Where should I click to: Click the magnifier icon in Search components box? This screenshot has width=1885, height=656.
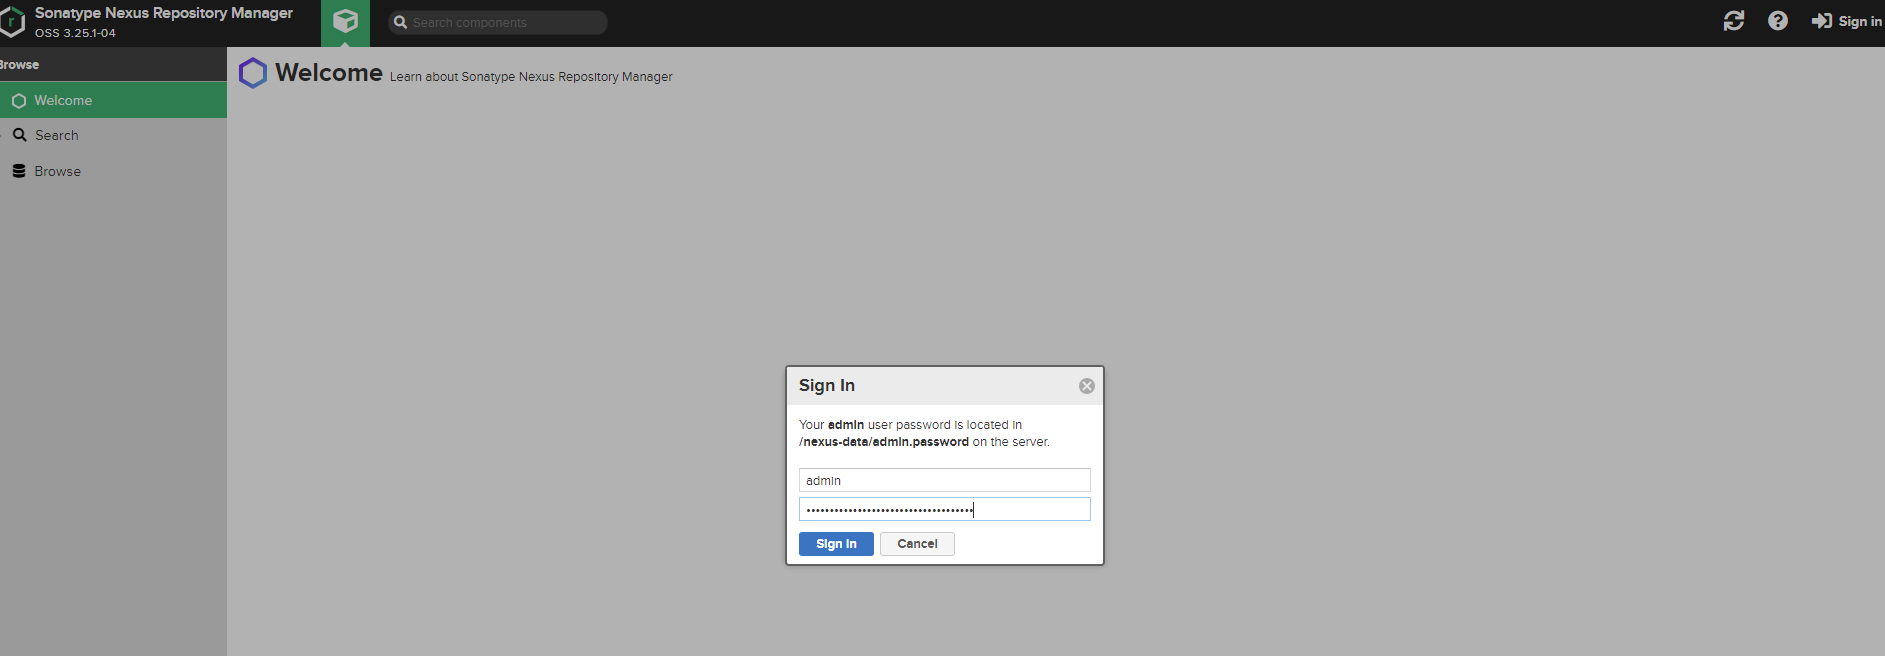tap(401, 22)
